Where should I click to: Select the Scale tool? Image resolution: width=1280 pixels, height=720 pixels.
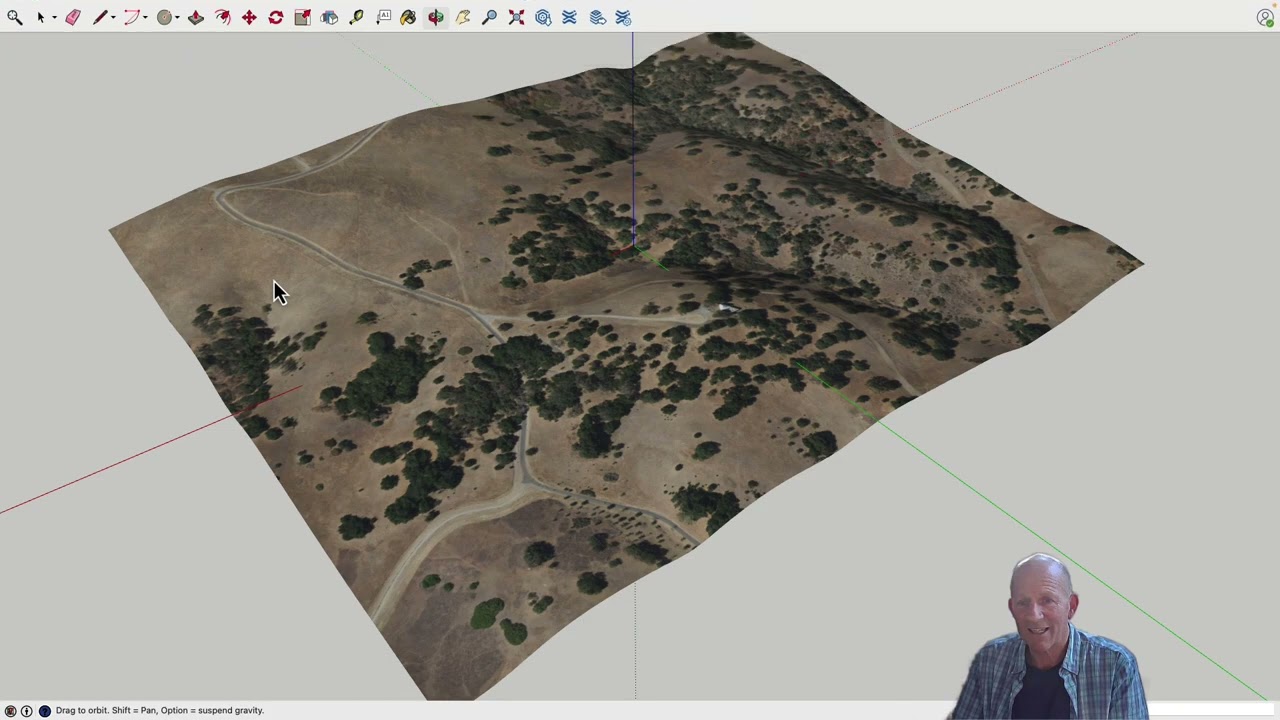(302, 17)
